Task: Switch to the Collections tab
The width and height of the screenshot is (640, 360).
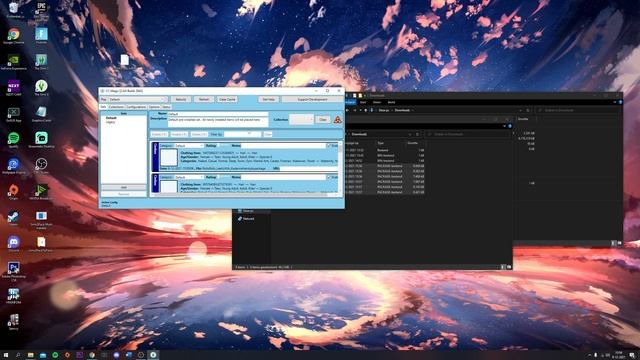Action: [x=116, y=107]
